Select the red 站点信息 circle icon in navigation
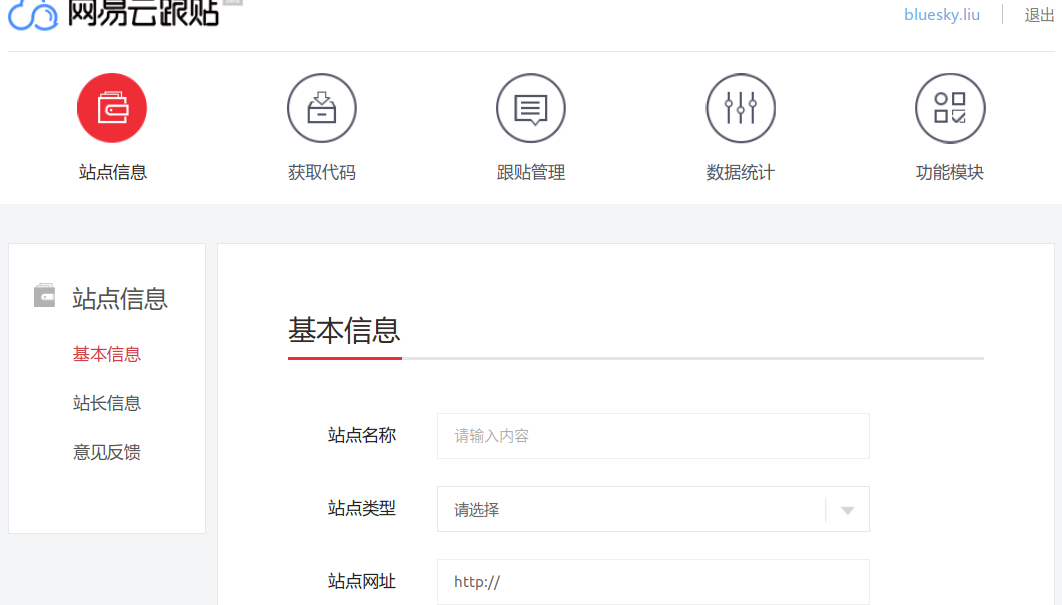The image size is (1062, 605). (112, 108)
